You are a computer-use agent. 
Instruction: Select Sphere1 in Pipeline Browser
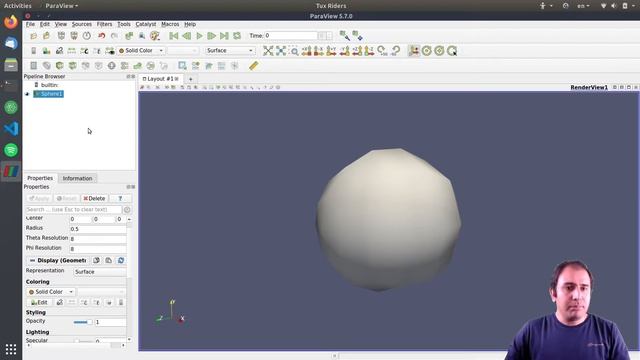click(49, 94)
